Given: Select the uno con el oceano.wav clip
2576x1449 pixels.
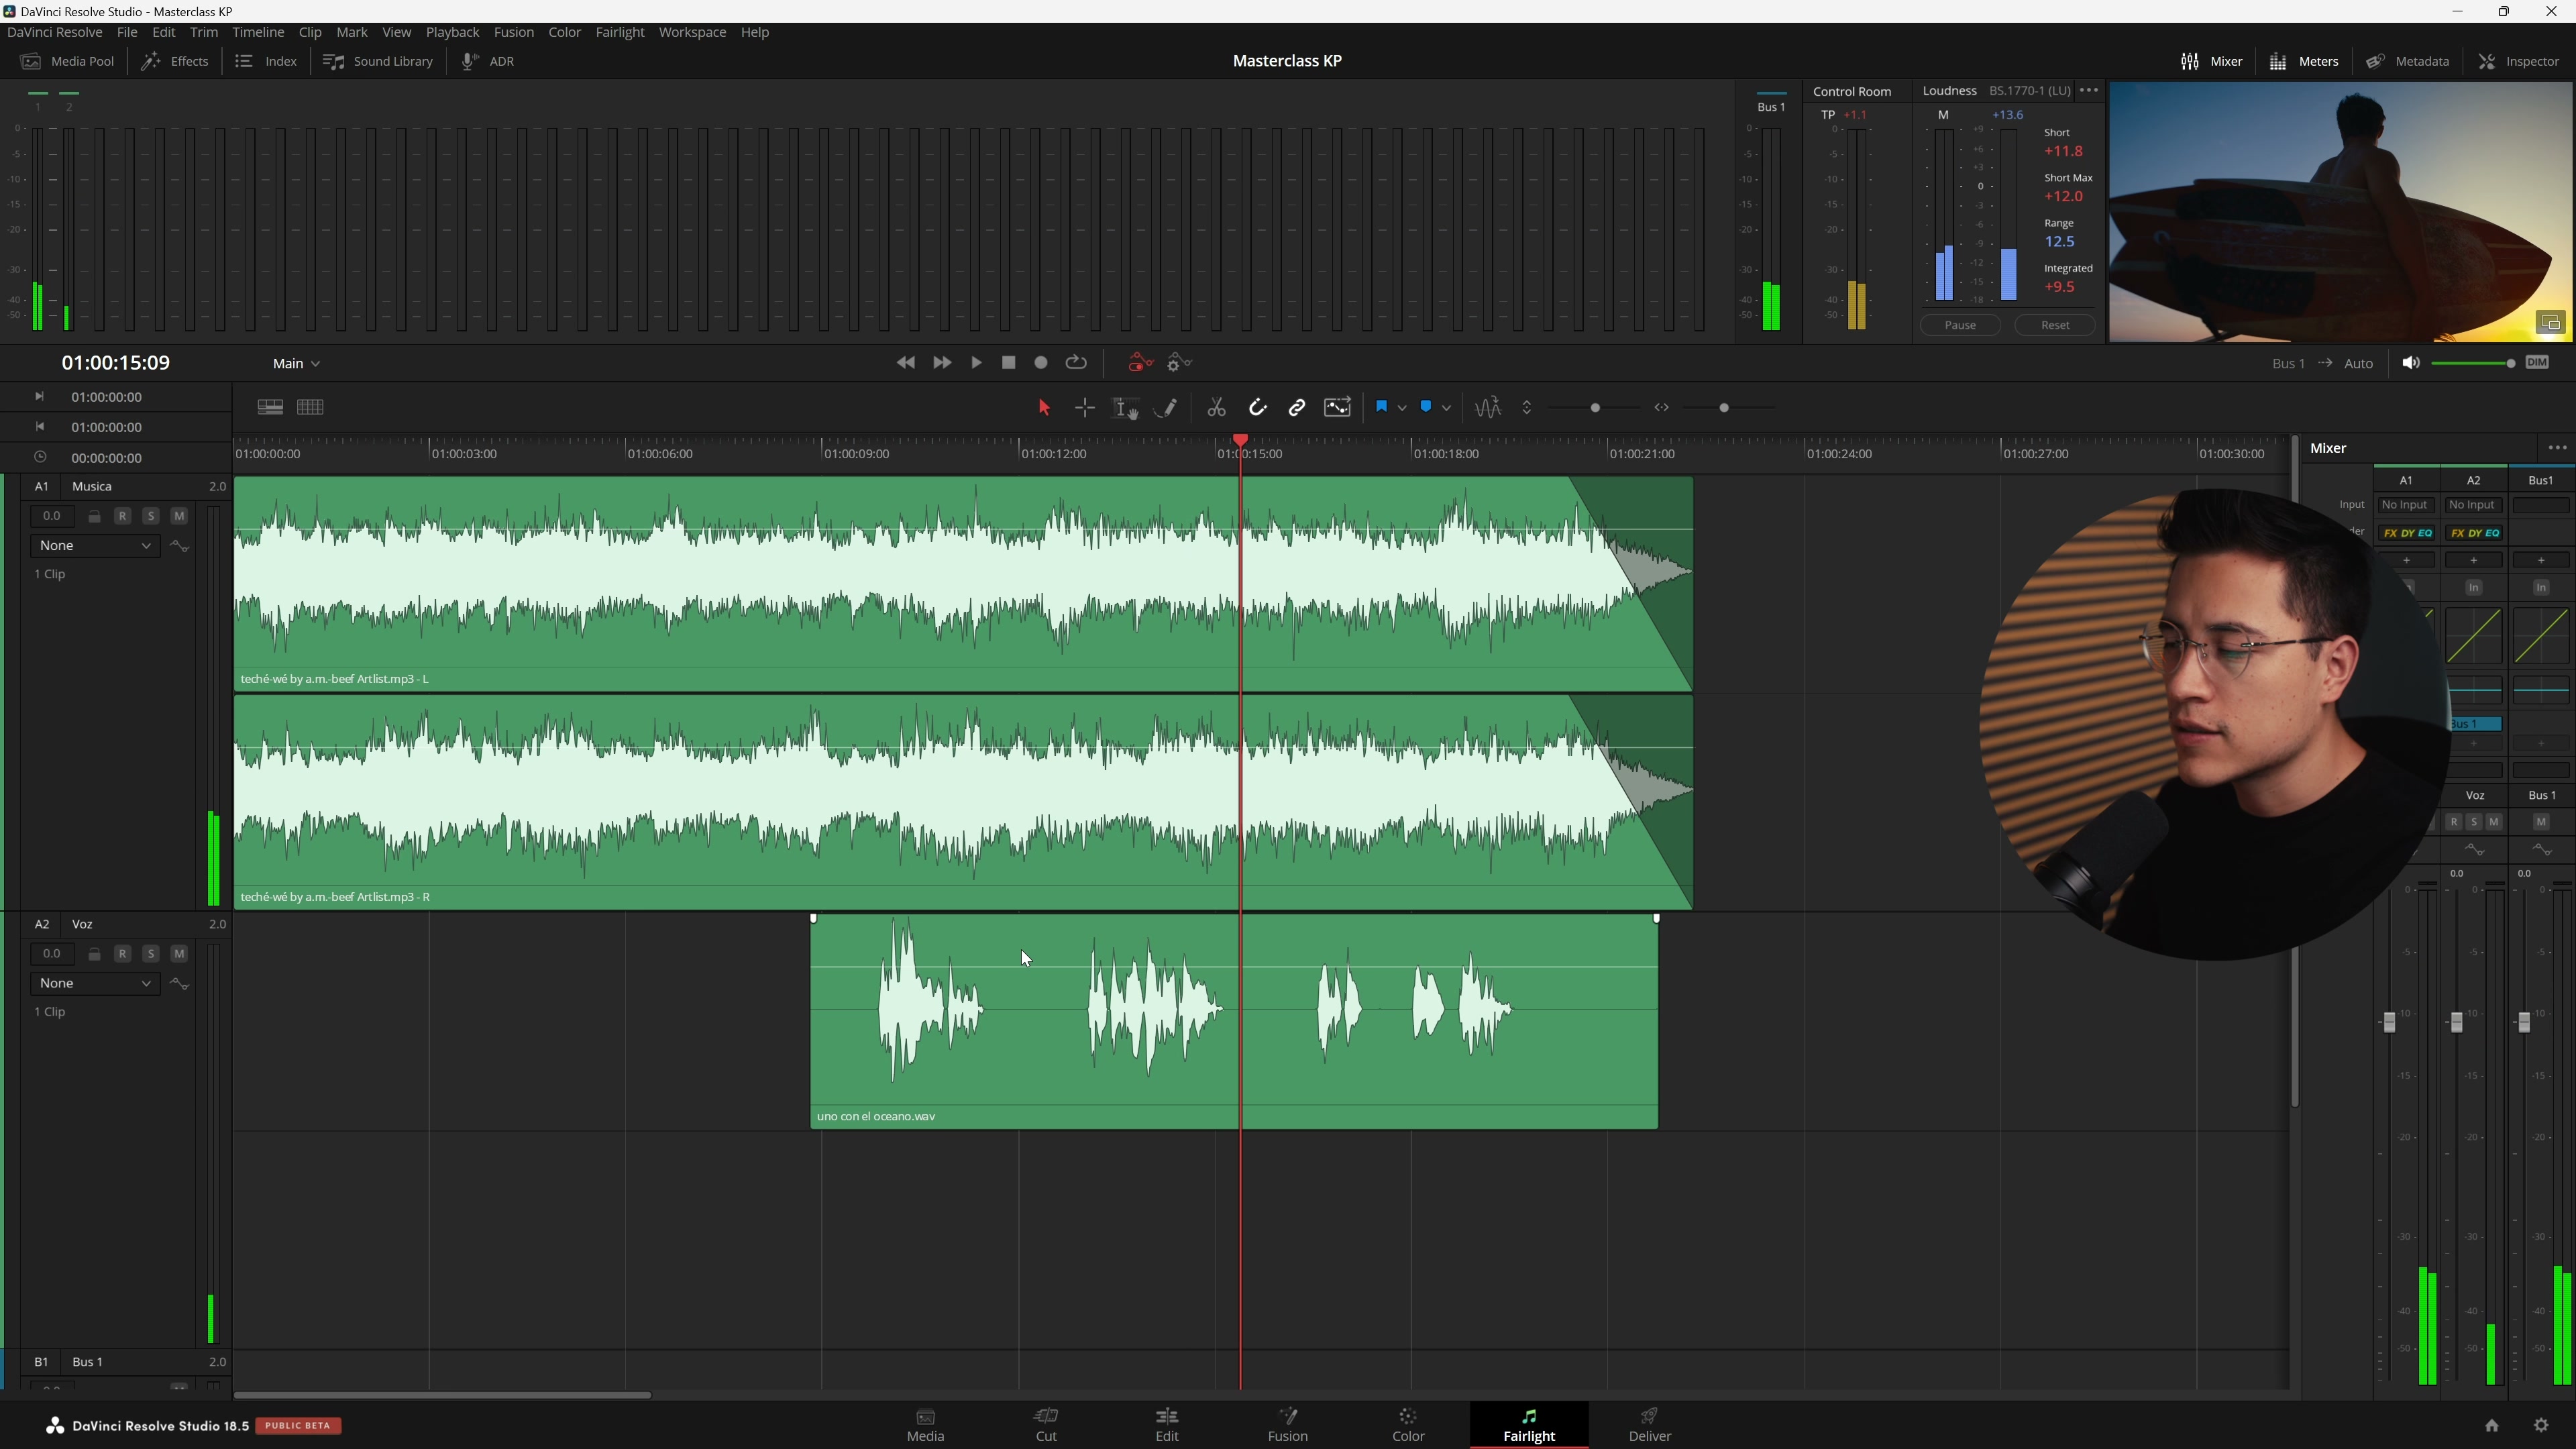Looking at the screenshot, I should pos(1234,1023).
